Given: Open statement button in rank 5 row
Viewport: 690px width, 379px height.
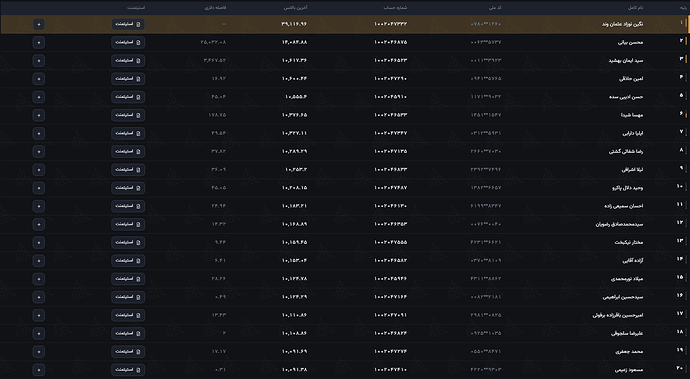Looking at the screenshot, I should [128, 97].
